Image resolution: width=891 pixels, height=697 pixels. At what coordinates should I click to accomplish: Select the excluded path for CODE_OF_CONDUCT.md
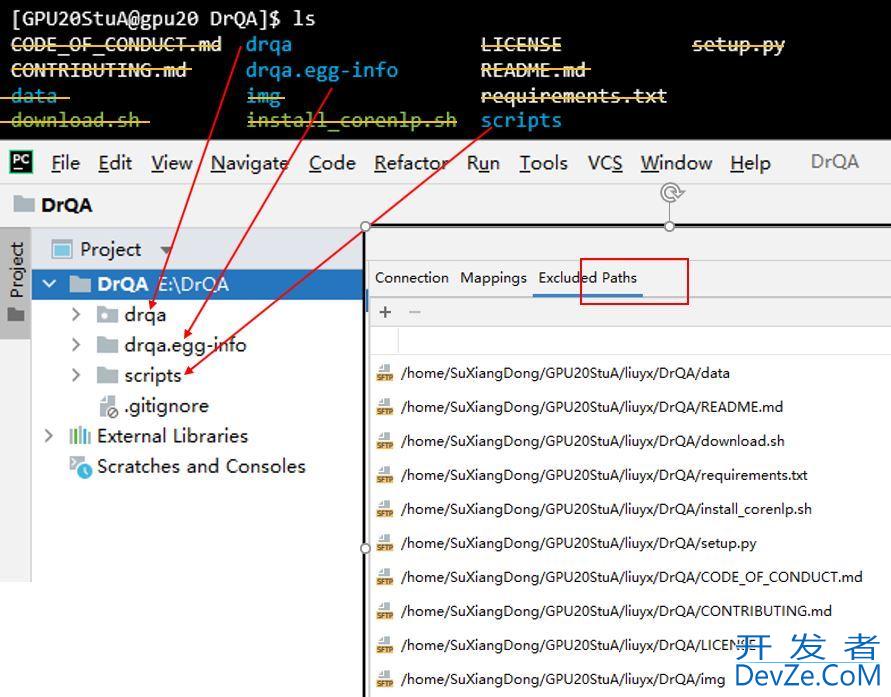coord(631,578)
